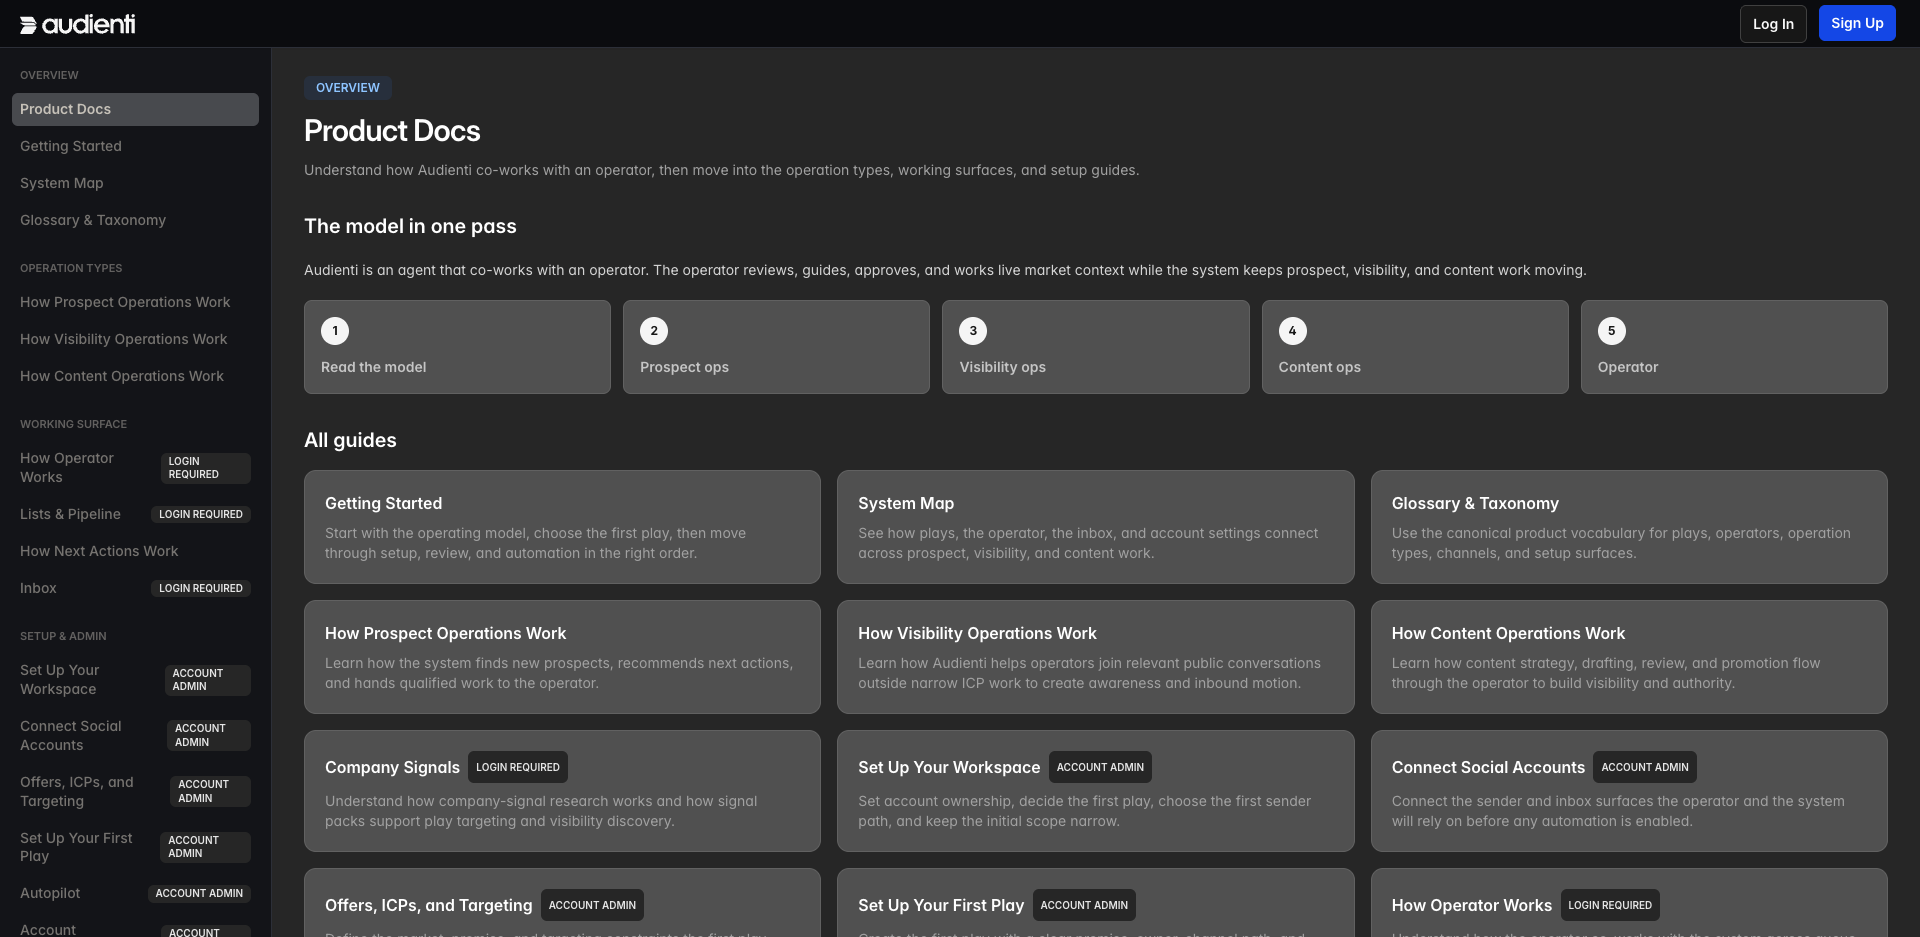The width and height of the screenshot is (1920, 937).
Task: Click ACCOUNT ADMIN badge on Connect Social Accounts card
Action: coord(1645,767)
